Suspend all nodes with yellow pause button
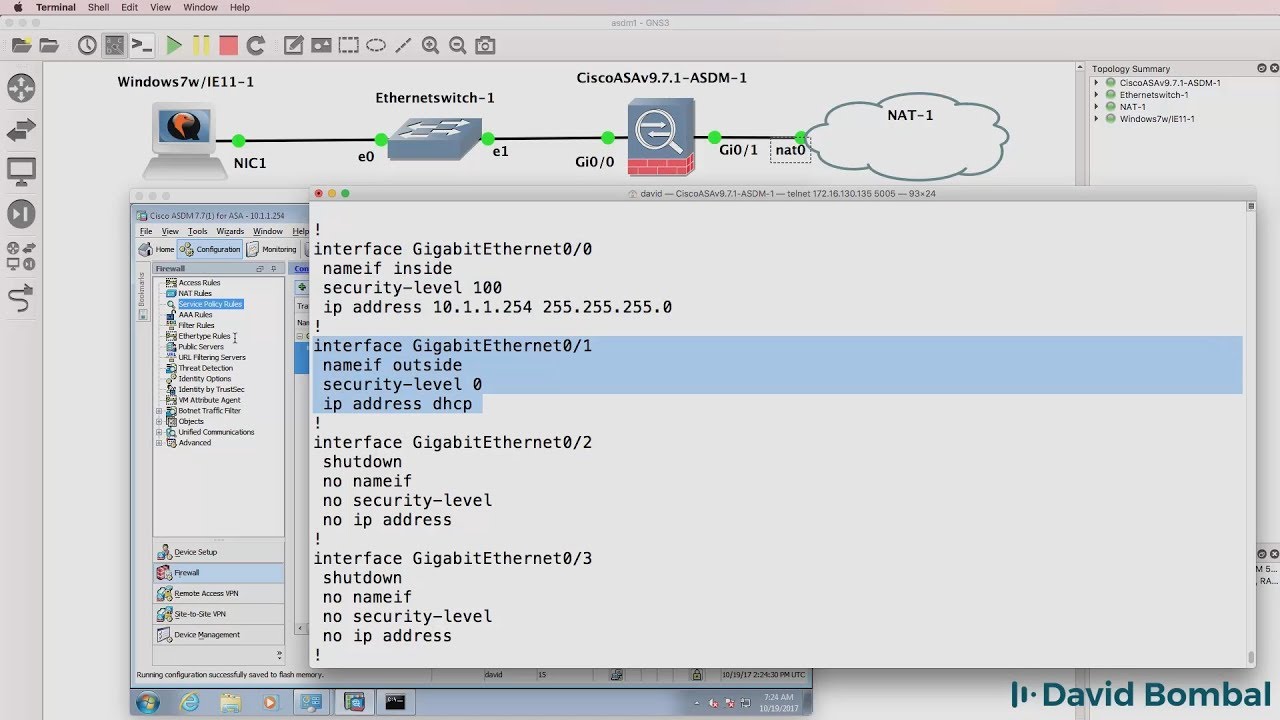Viewport: 1280px width, 720px height. (x=201, y=45)
